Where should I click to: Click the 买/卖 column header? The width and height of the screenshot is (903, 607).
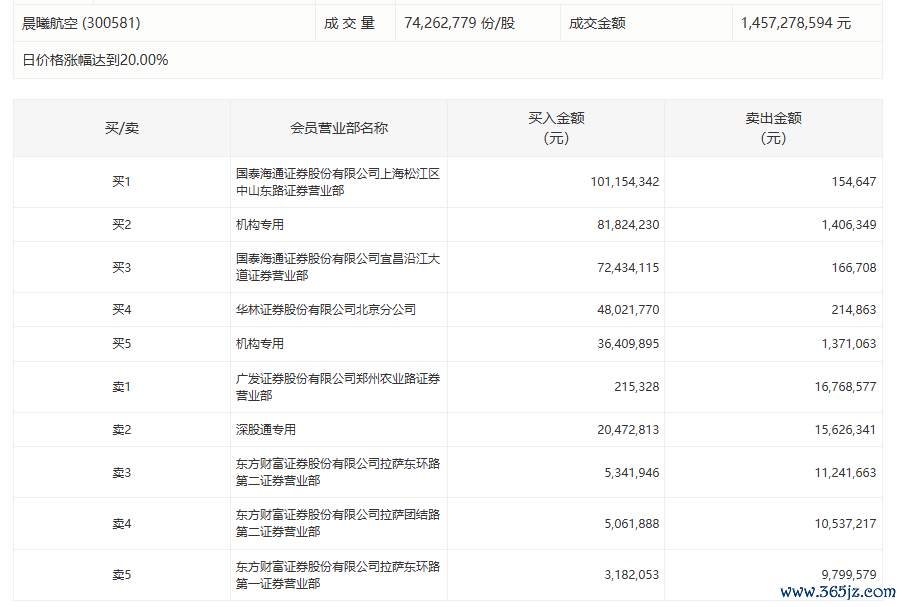[122, 128]
